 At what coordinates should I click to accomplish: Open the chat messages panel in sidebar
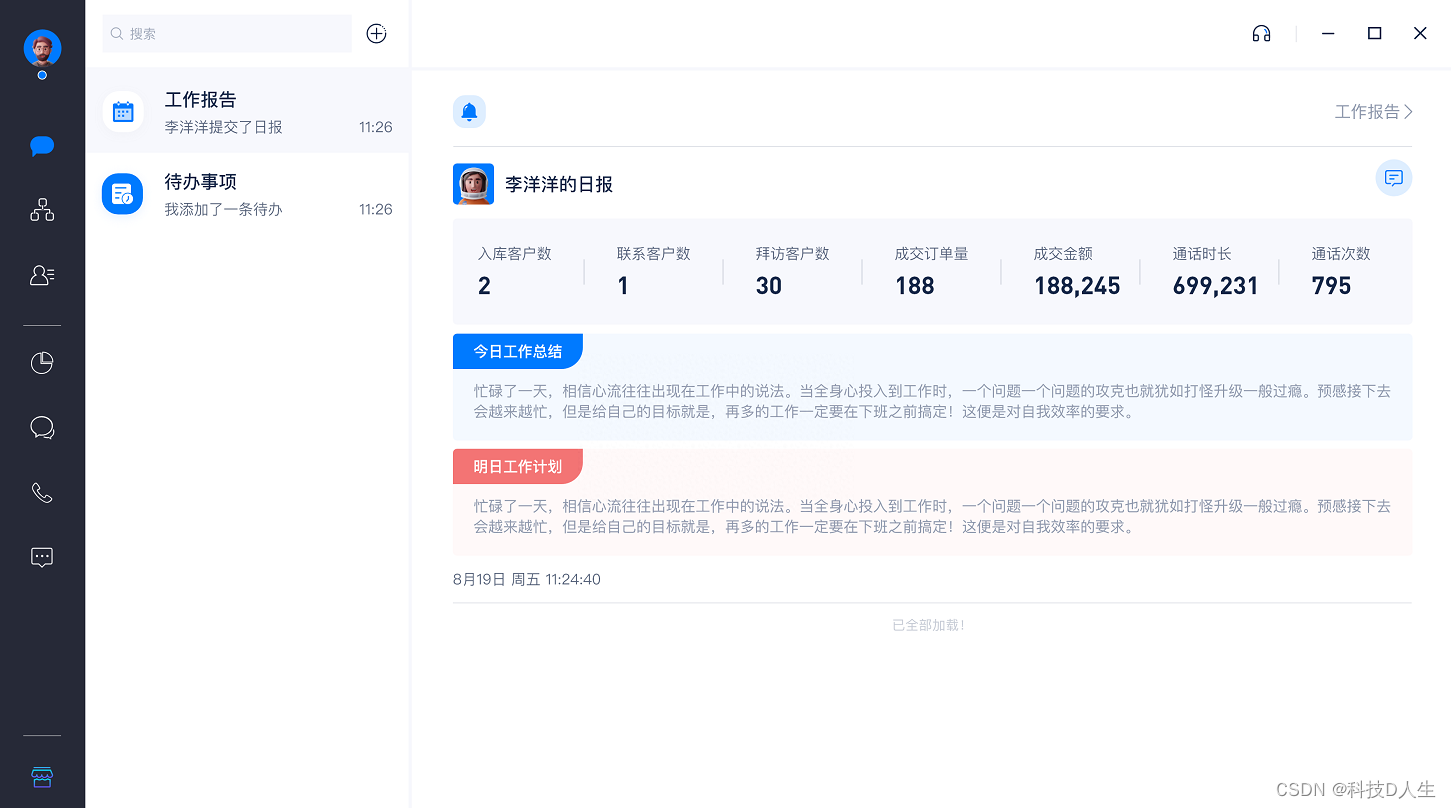41,146
